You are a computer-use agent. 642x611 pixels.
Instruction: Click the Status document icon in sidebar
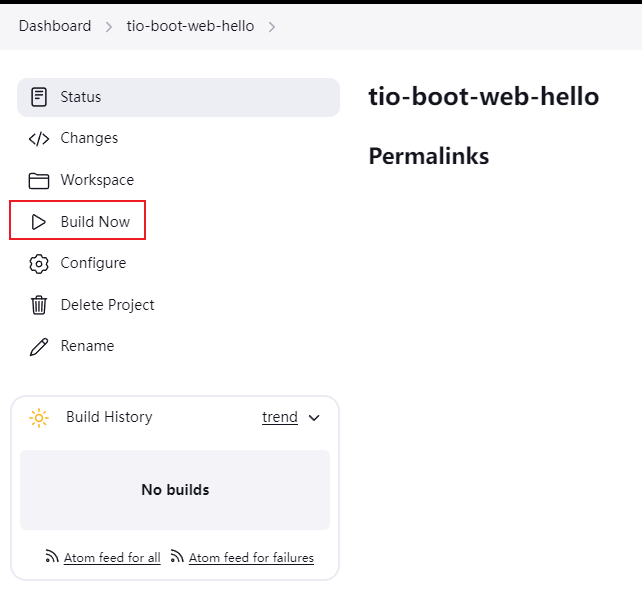tap(39, 97)
